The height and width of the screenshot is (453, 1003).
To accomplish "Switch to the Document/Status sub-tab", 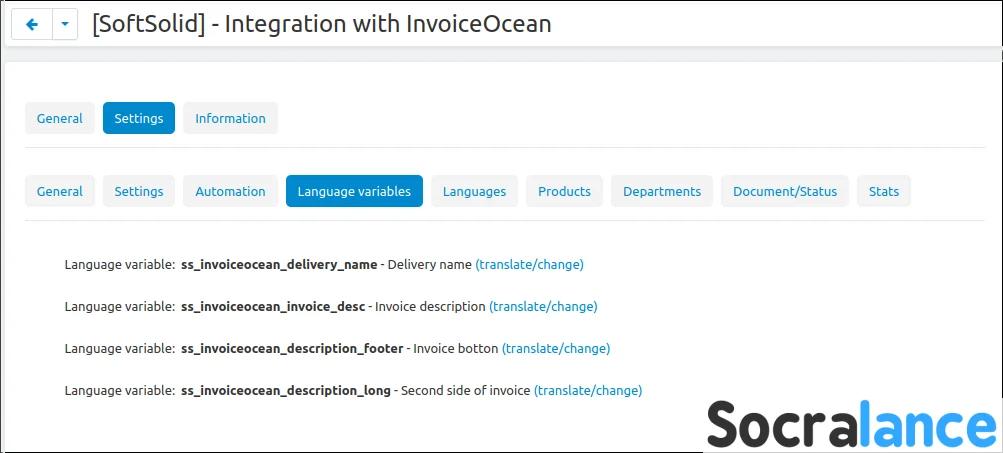I will tap(785, 191).
